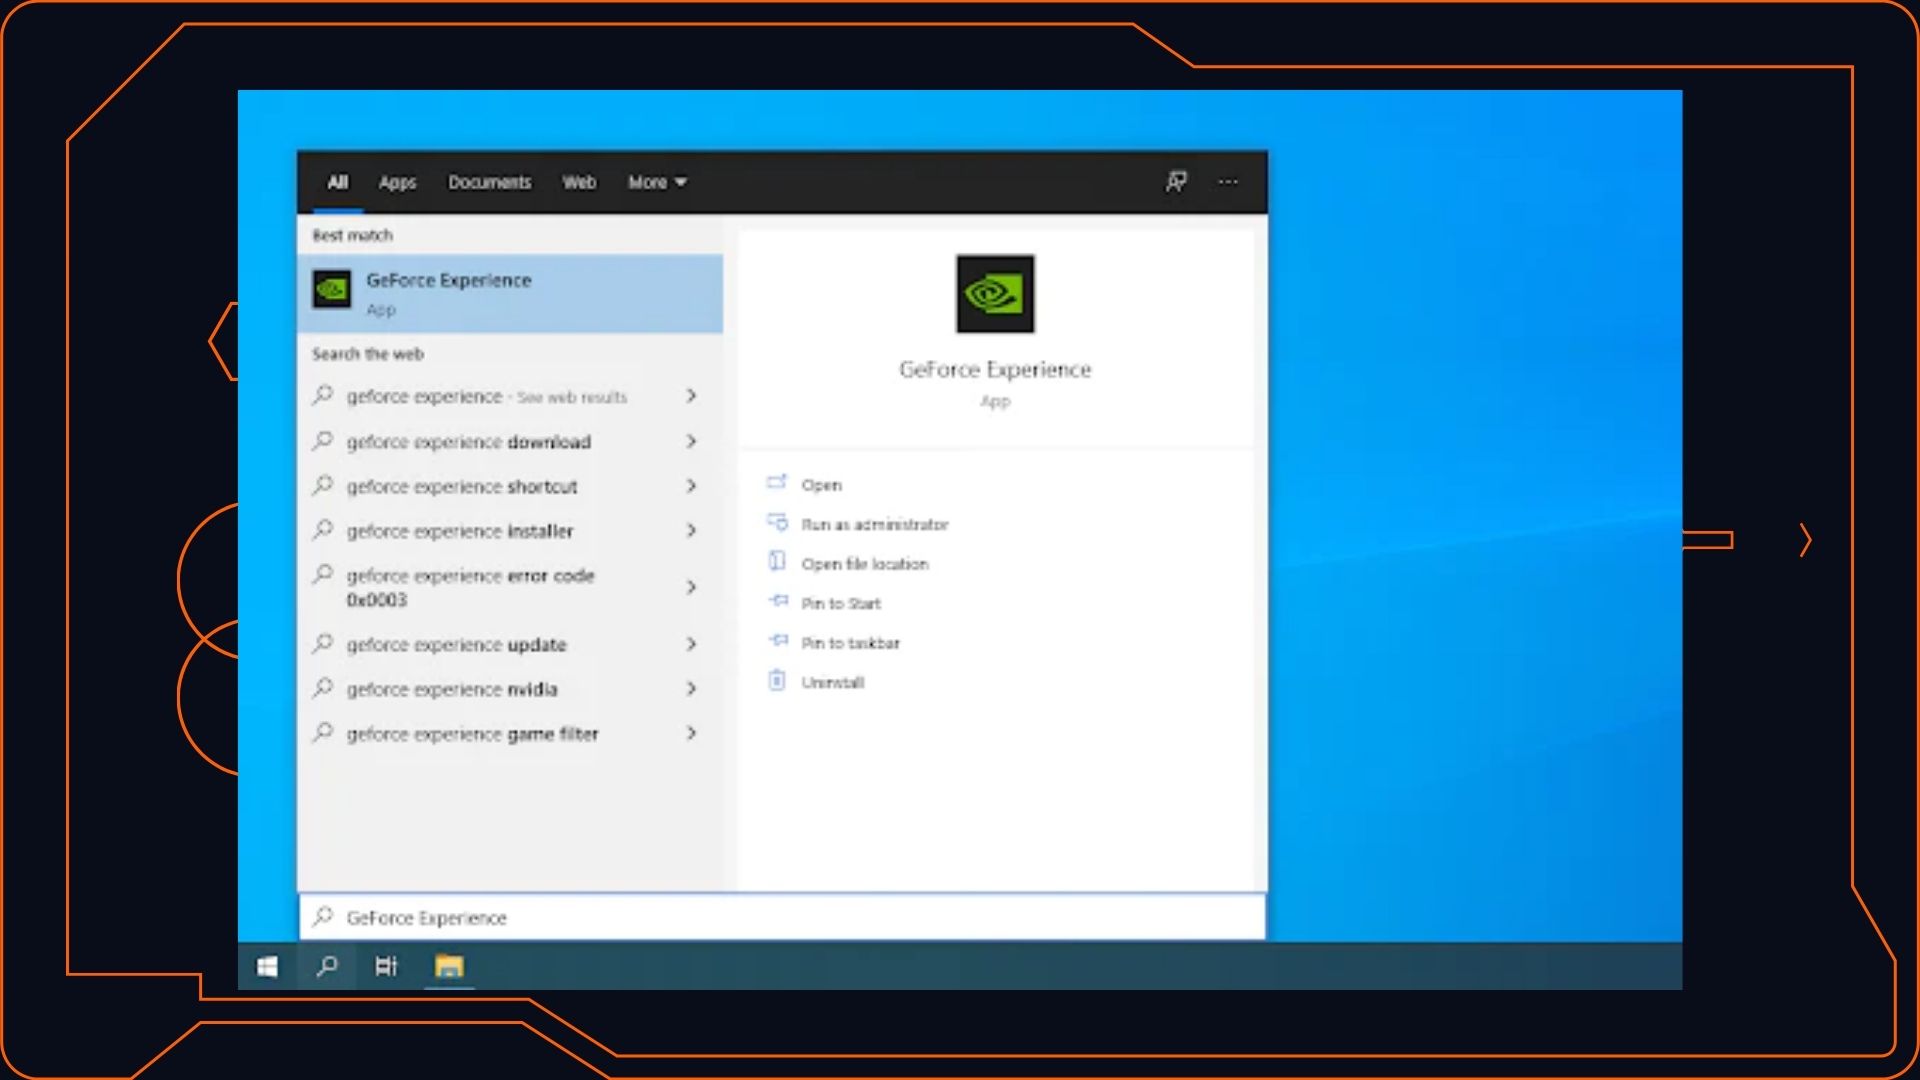Viewport: 1920px width, 1080px height.
Task: Expand arrow for 'geforce experience update'
Action: click(691, 644)
